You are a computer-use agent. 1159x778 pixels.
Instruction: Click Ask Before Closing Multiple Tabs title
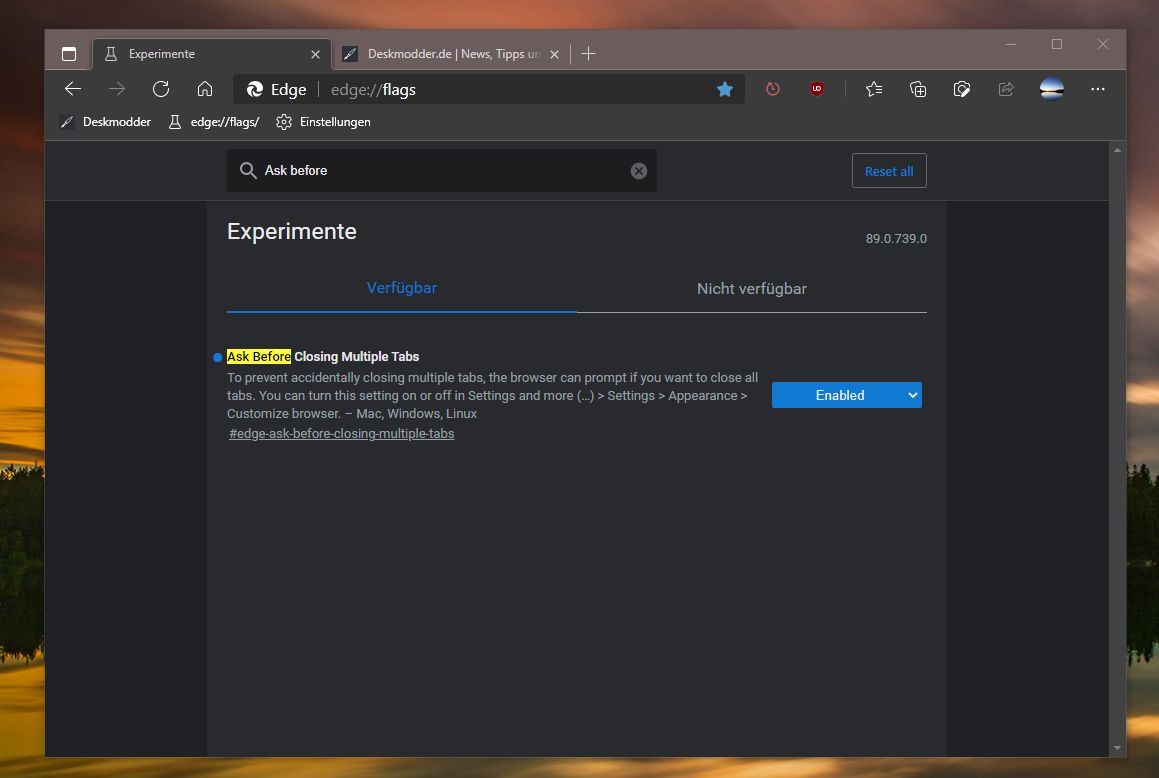(x=323, y=357)
